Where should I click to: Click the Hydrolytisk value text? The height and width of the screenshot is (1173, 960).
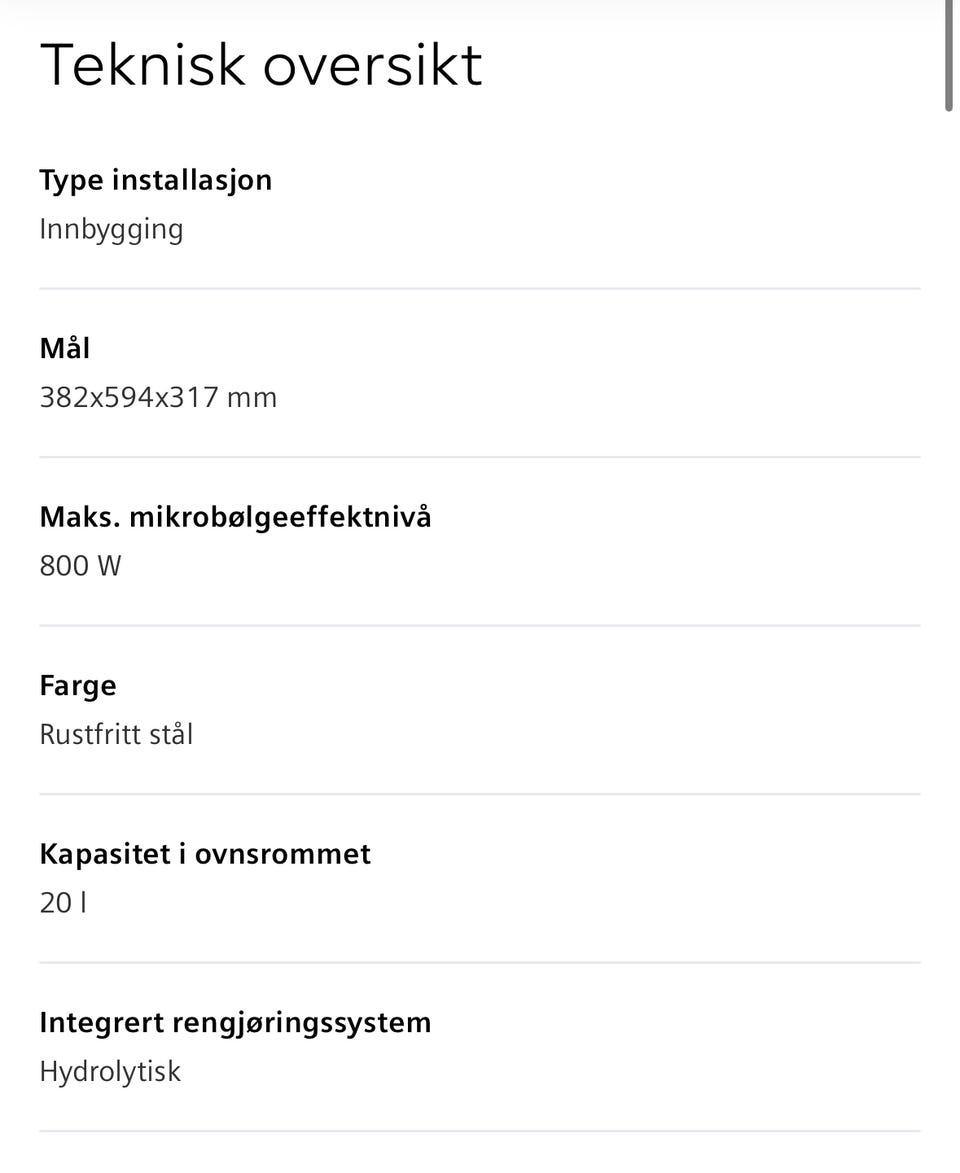pyautogui.click(x=110, y=1072)
